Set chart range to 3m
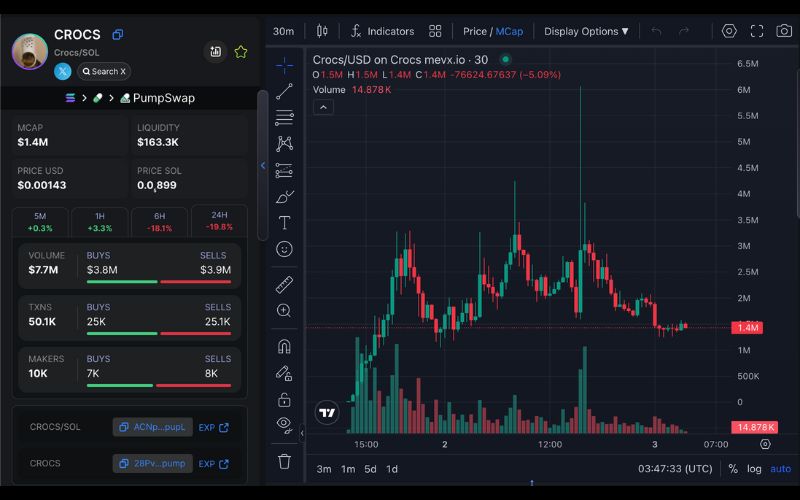The height and width of the screenshot is (500, 800). [323, 469]
